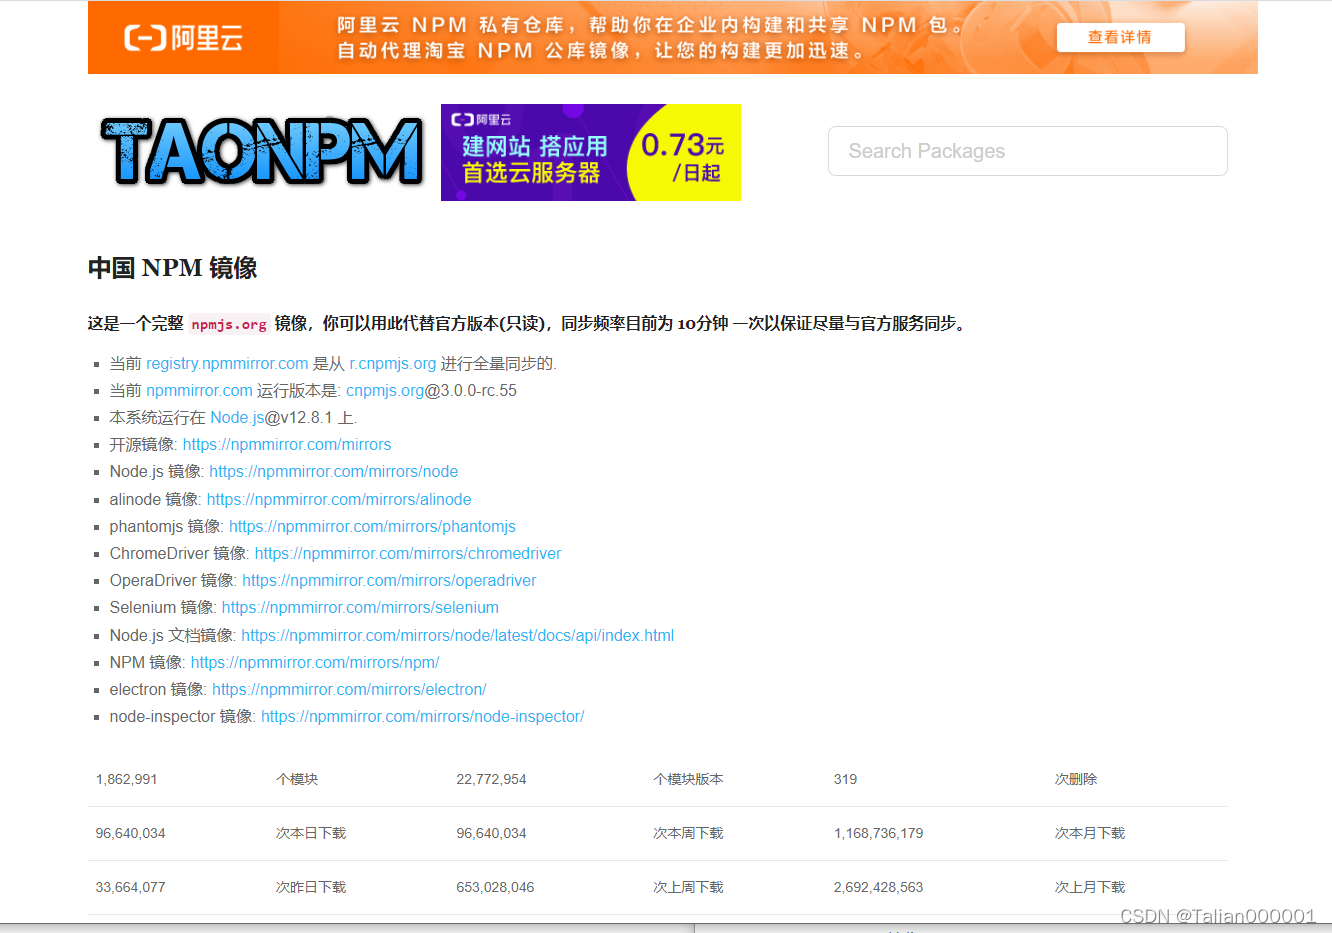Click the Aliyun logo in orange banner

[183, 38]
